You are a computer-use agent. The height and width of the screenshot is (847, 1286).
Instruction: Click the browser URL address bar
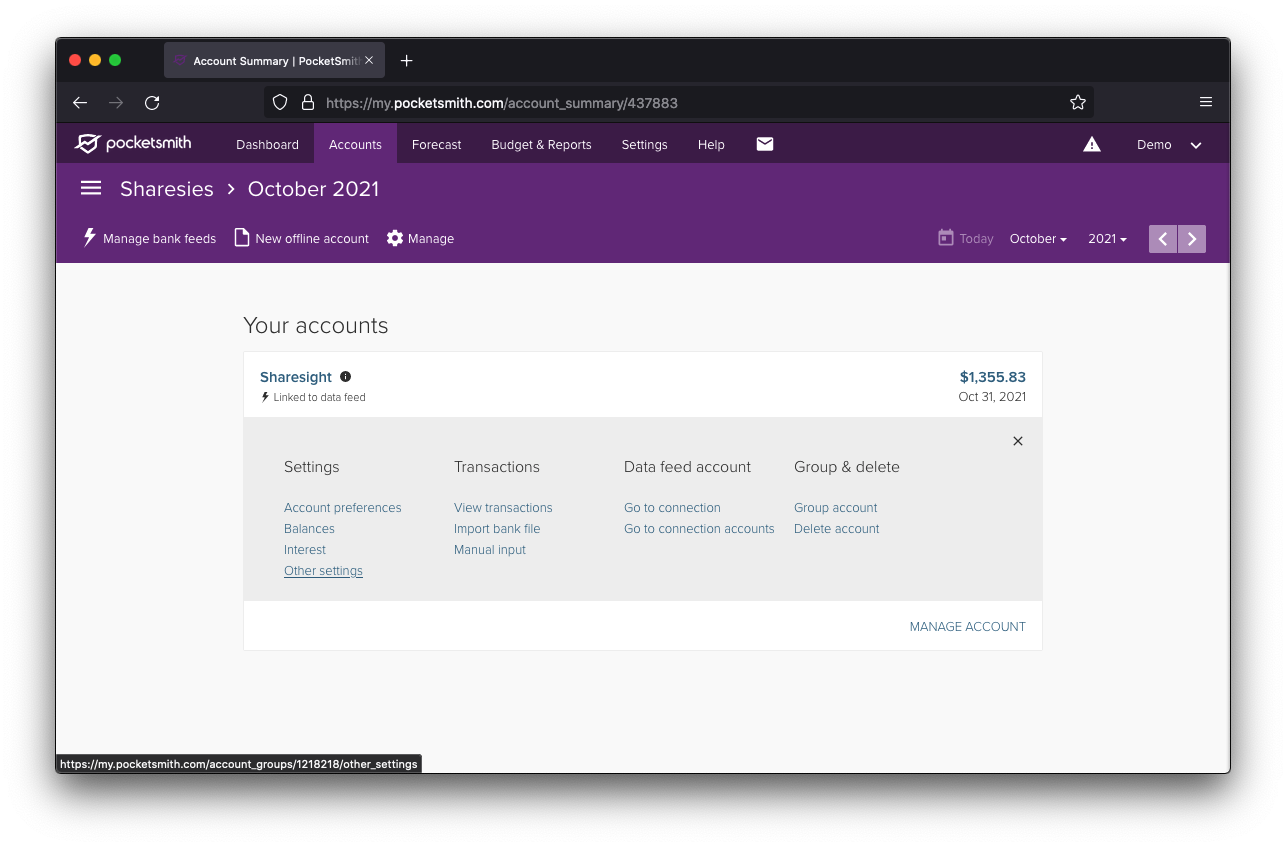[x=680, y=102]
